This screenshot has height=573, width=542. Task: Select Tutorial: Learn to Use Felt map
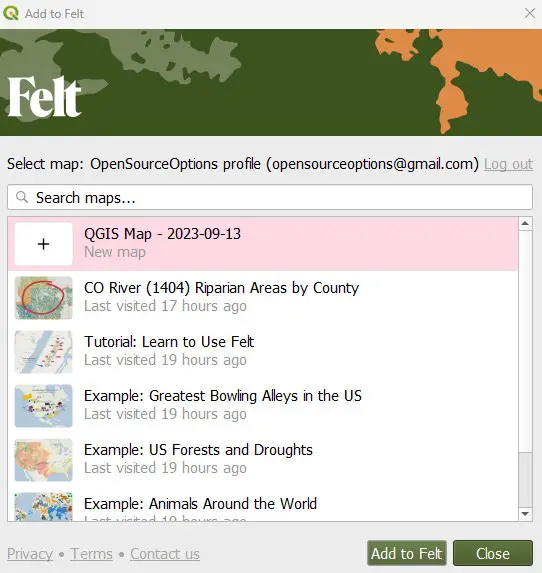263,352
